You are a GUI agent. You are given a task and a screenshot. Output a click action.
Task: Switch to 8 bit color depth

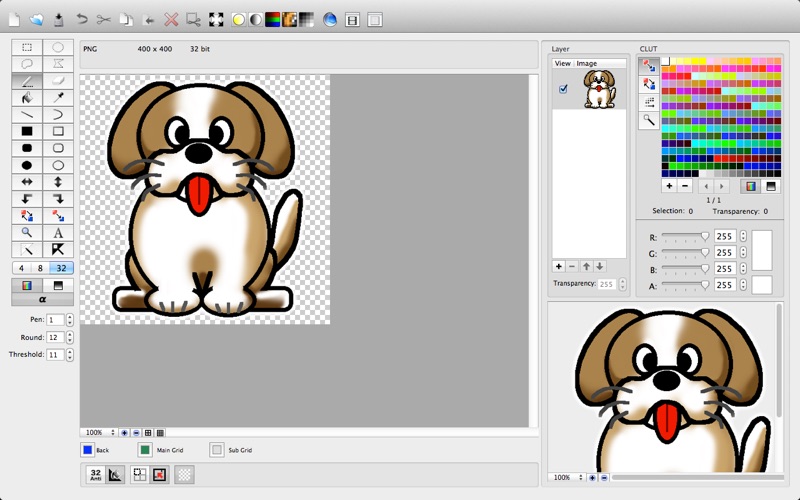(x=40, y=268)
